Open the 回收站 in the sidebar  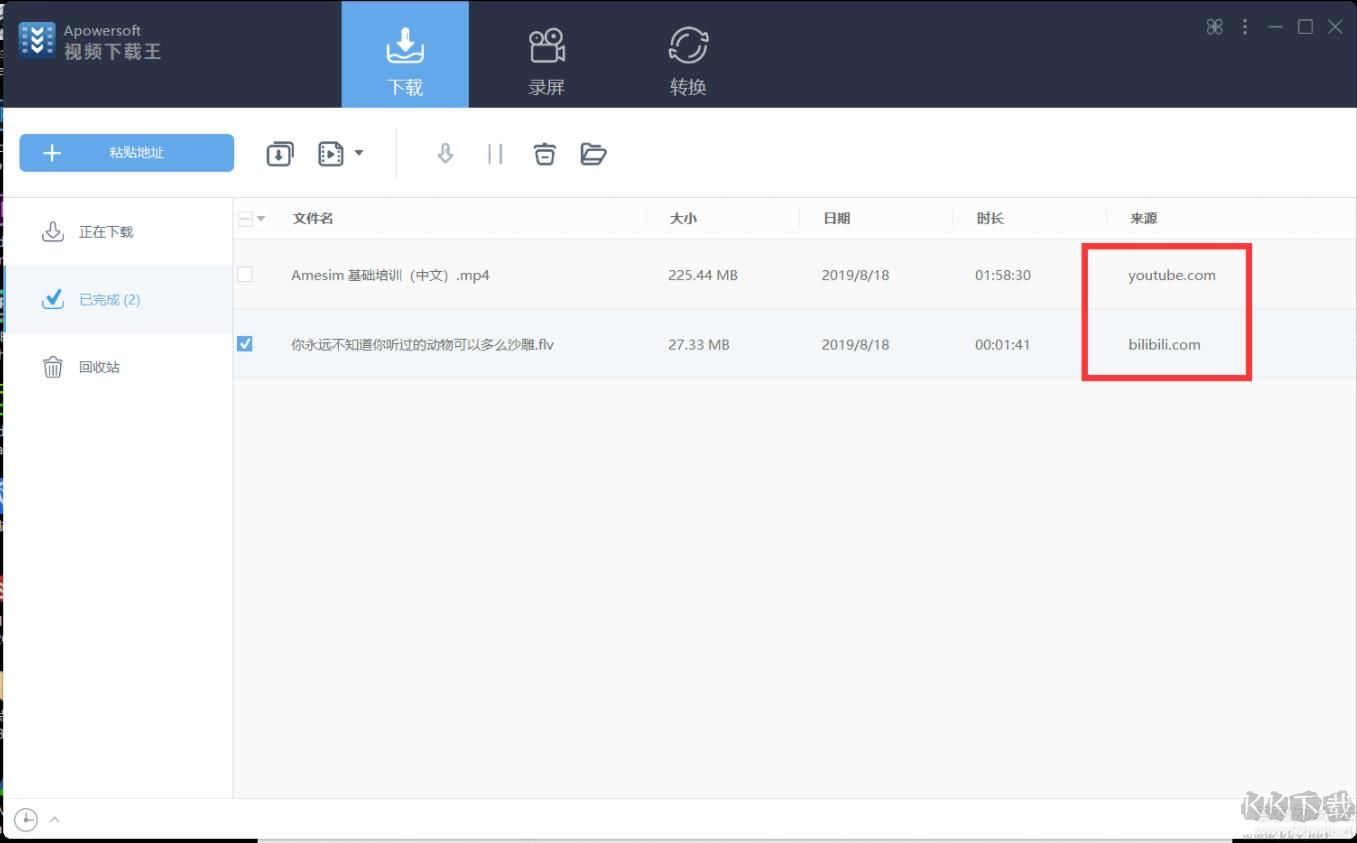[x=118, y=367]
